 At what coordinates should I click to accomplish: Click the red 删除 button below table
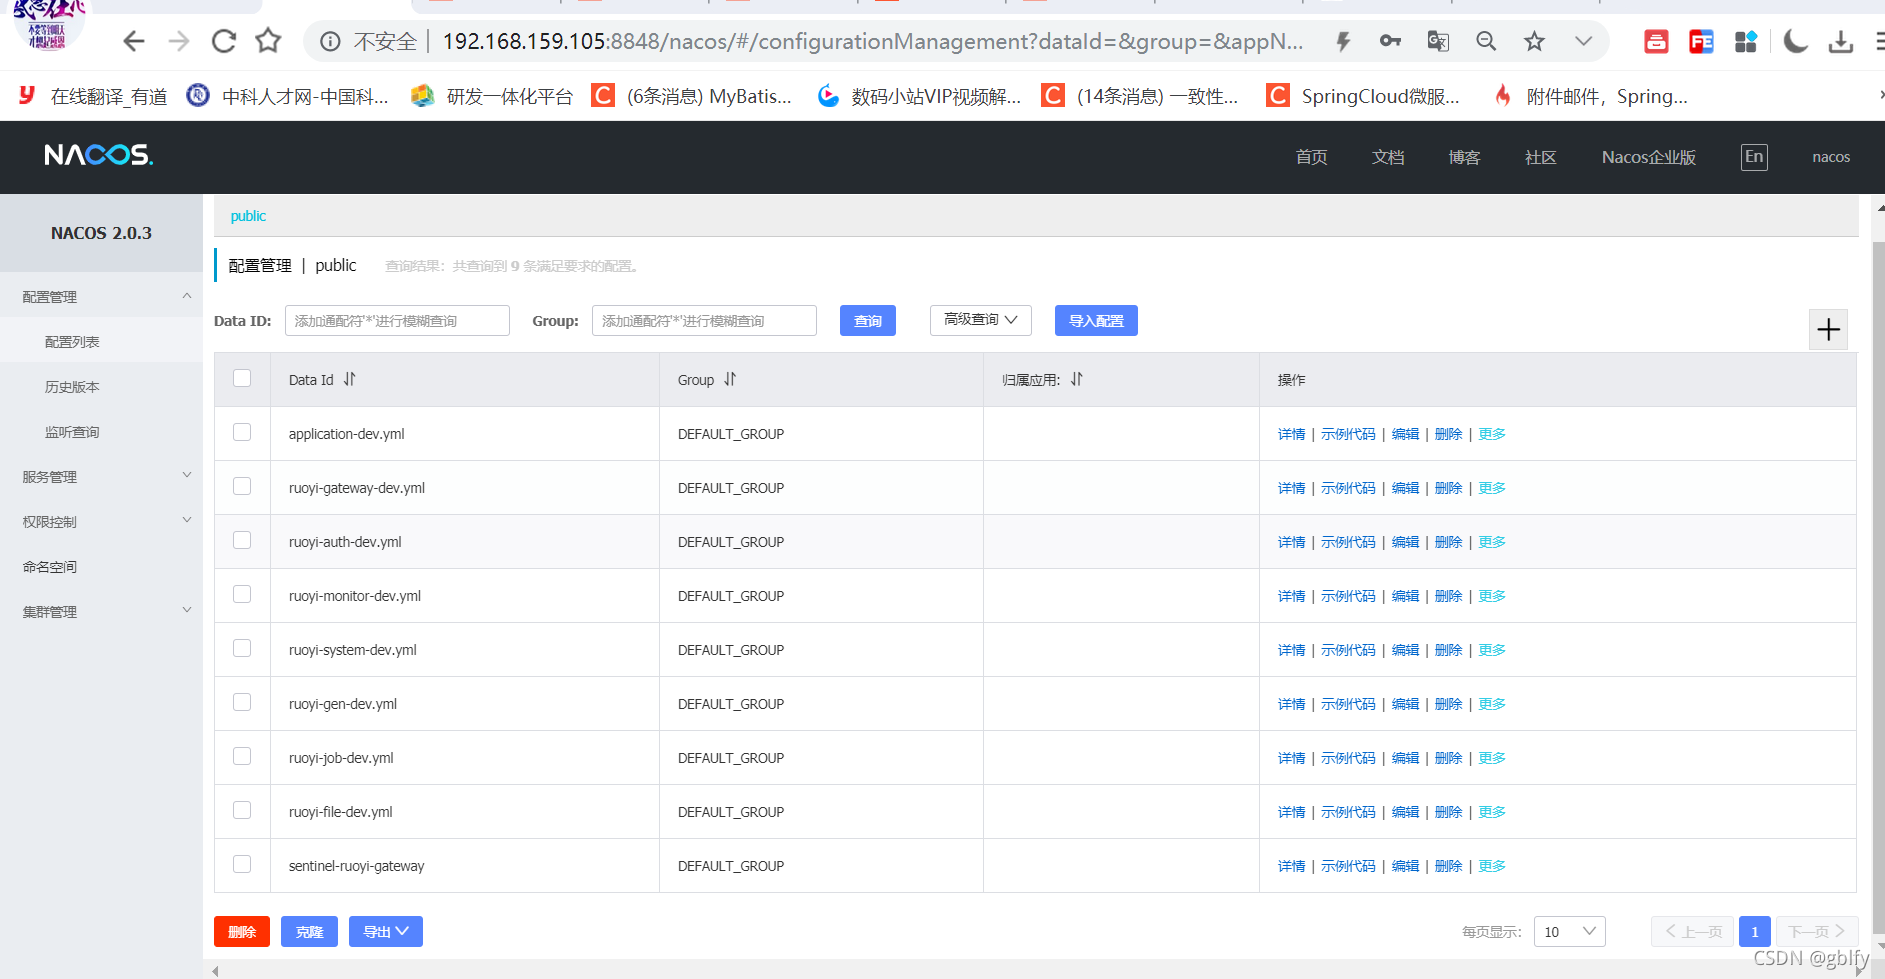click(242, 932)
